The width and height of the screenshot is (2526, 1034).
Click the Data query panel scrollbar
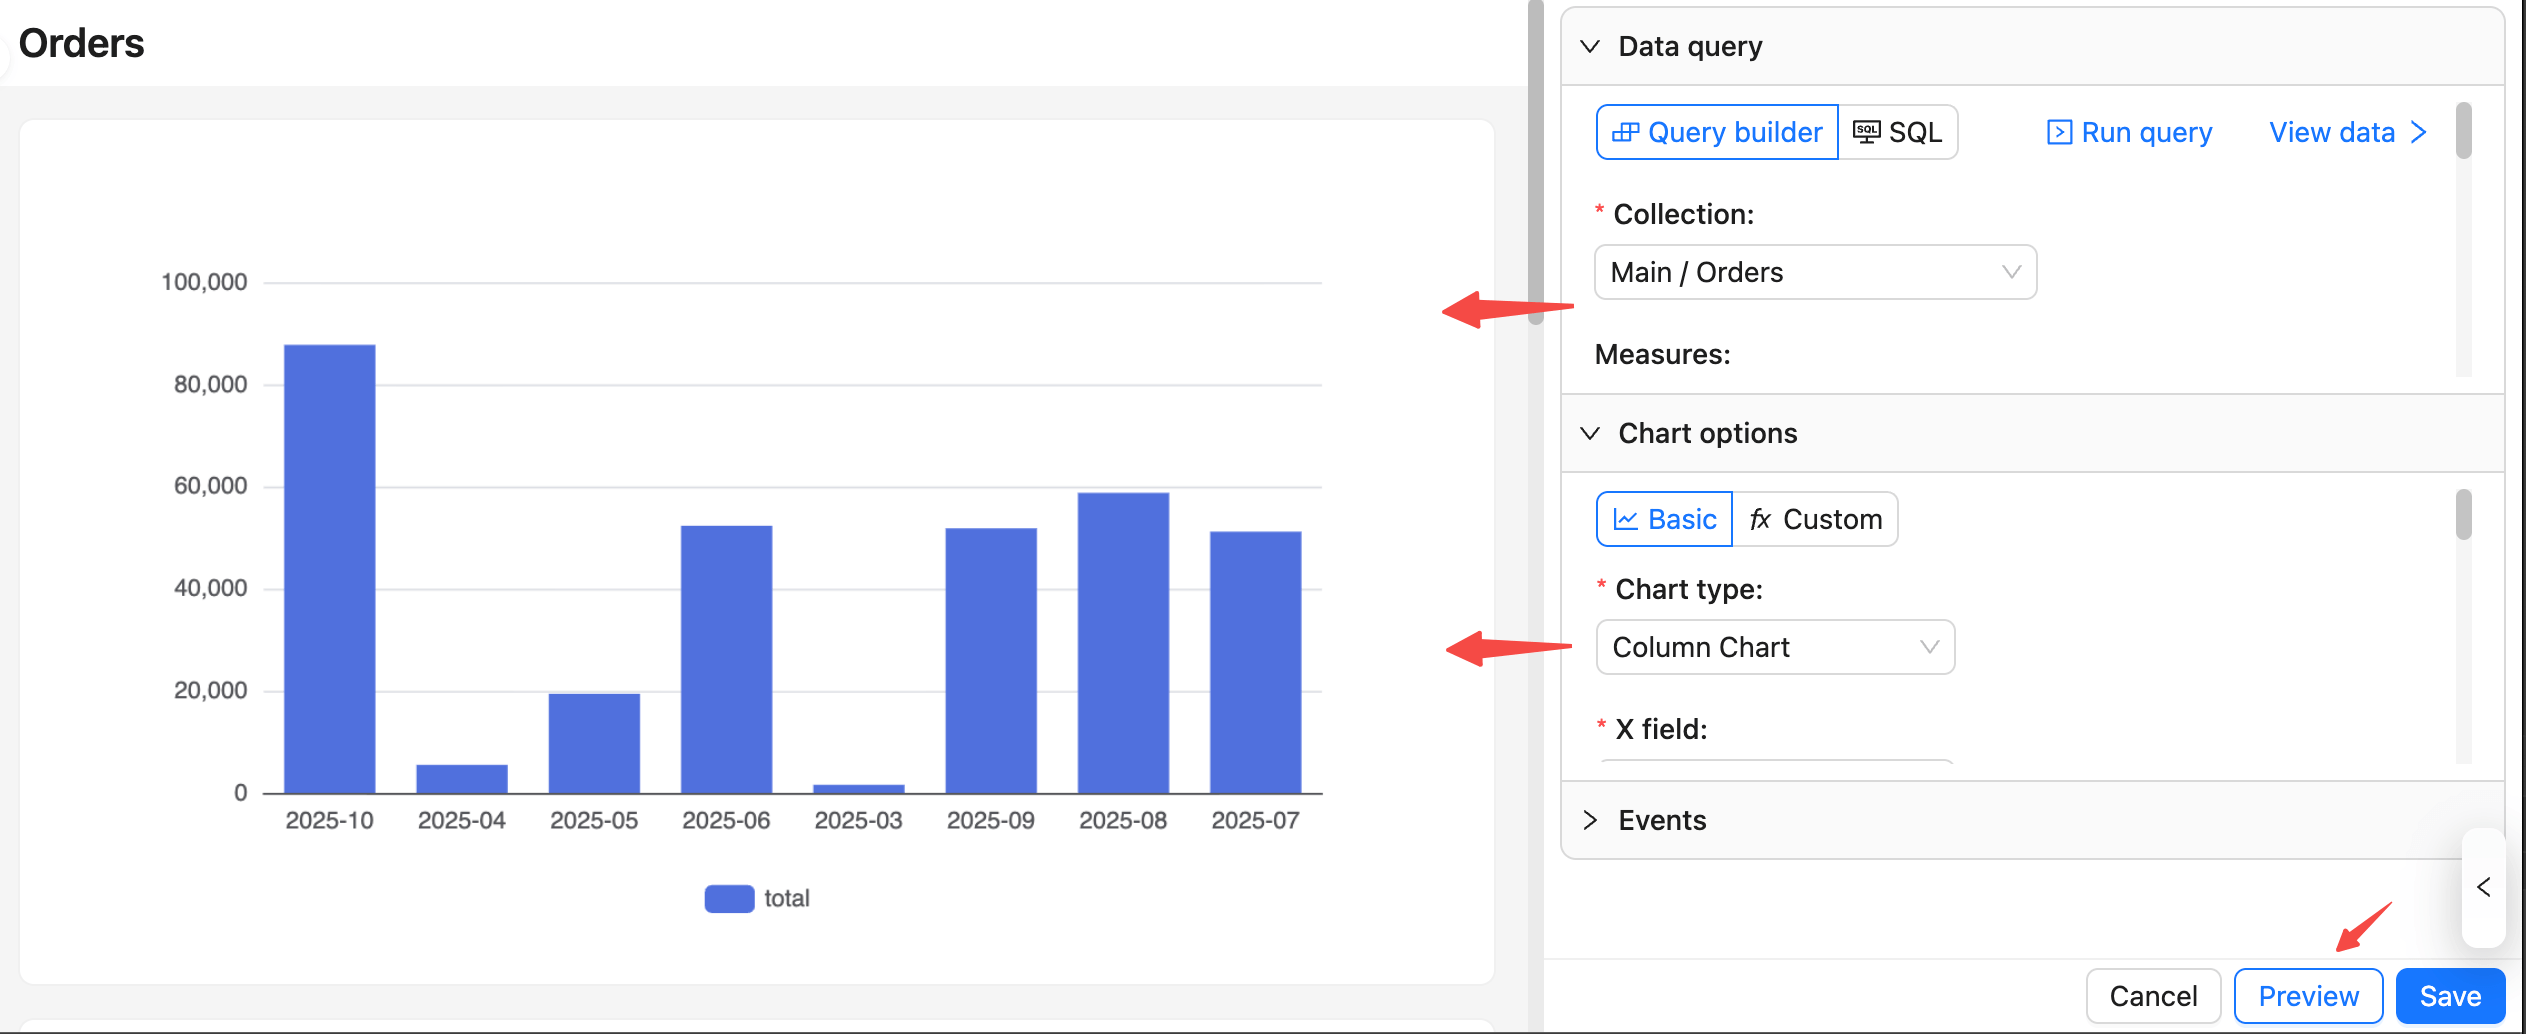click(x=2464, y=132)
